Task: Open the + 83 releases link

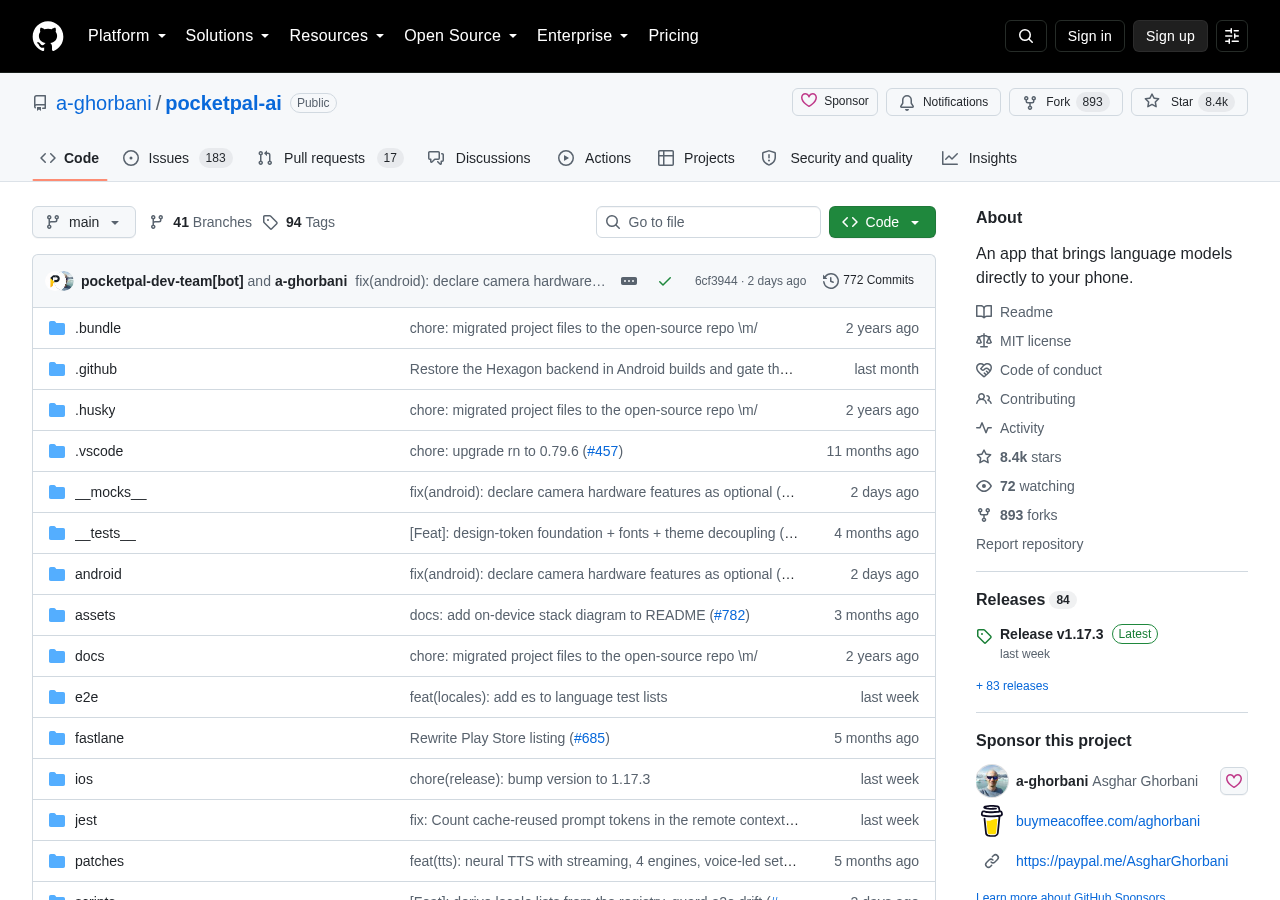Action: point(1012,686)
